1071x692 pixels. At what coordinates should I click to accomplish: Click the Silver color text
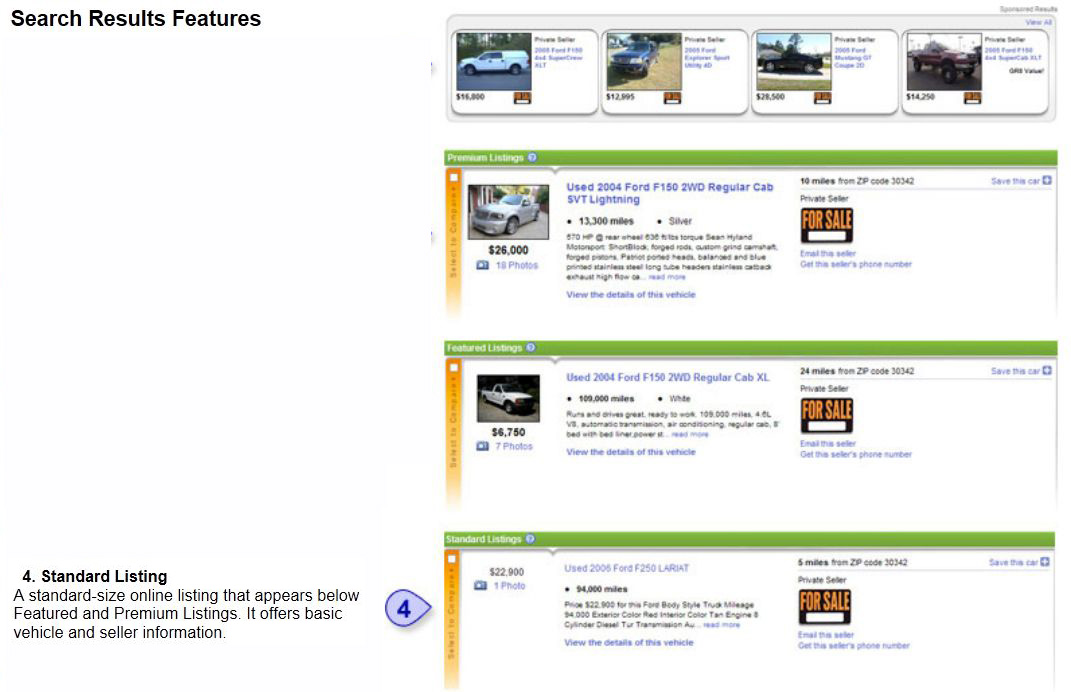coord(680,221)
